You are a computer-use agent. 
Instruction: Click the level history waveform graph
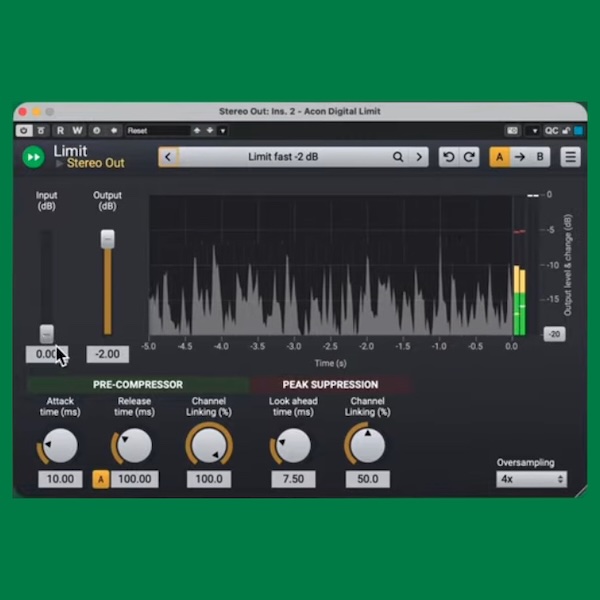coord(331,265)
